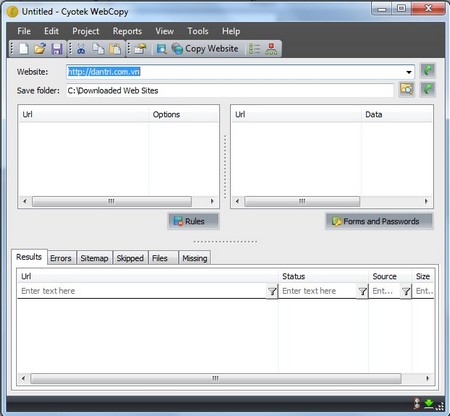Click the filter funnel for Url column
The height and width of the screenshot is (416, 450).
272,291
